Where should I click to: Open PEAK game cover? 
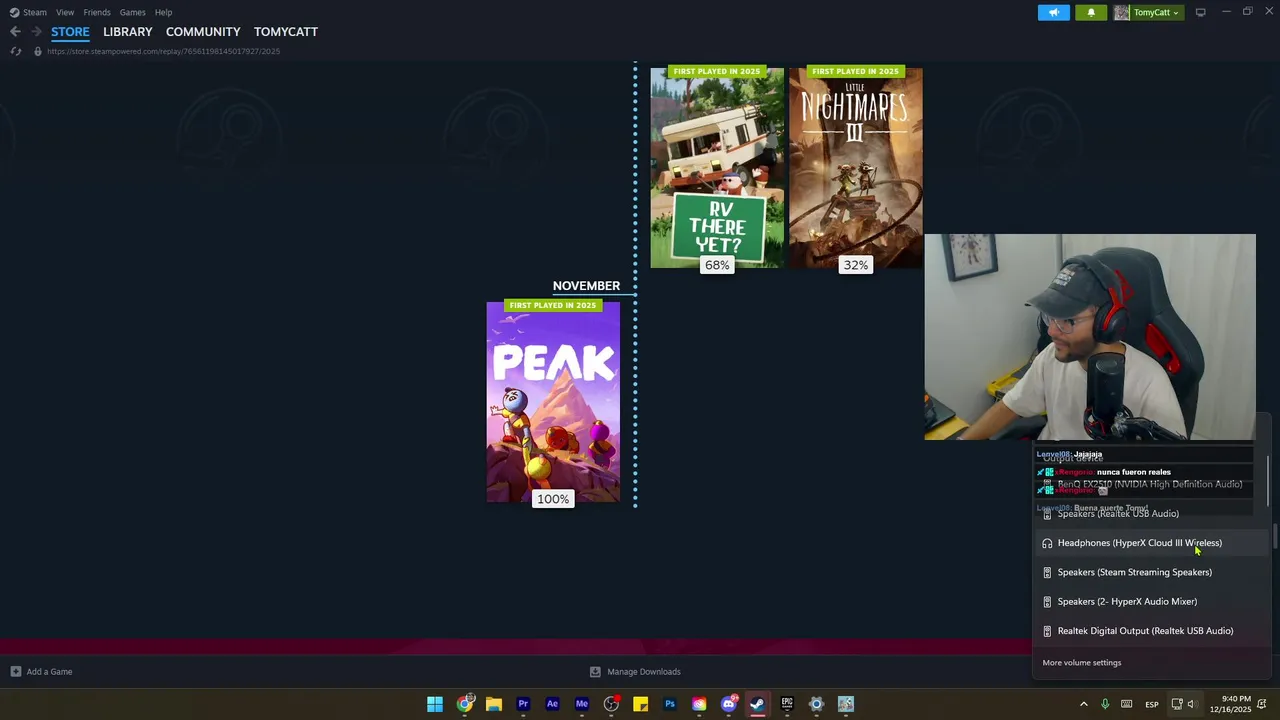click(553, 402)
